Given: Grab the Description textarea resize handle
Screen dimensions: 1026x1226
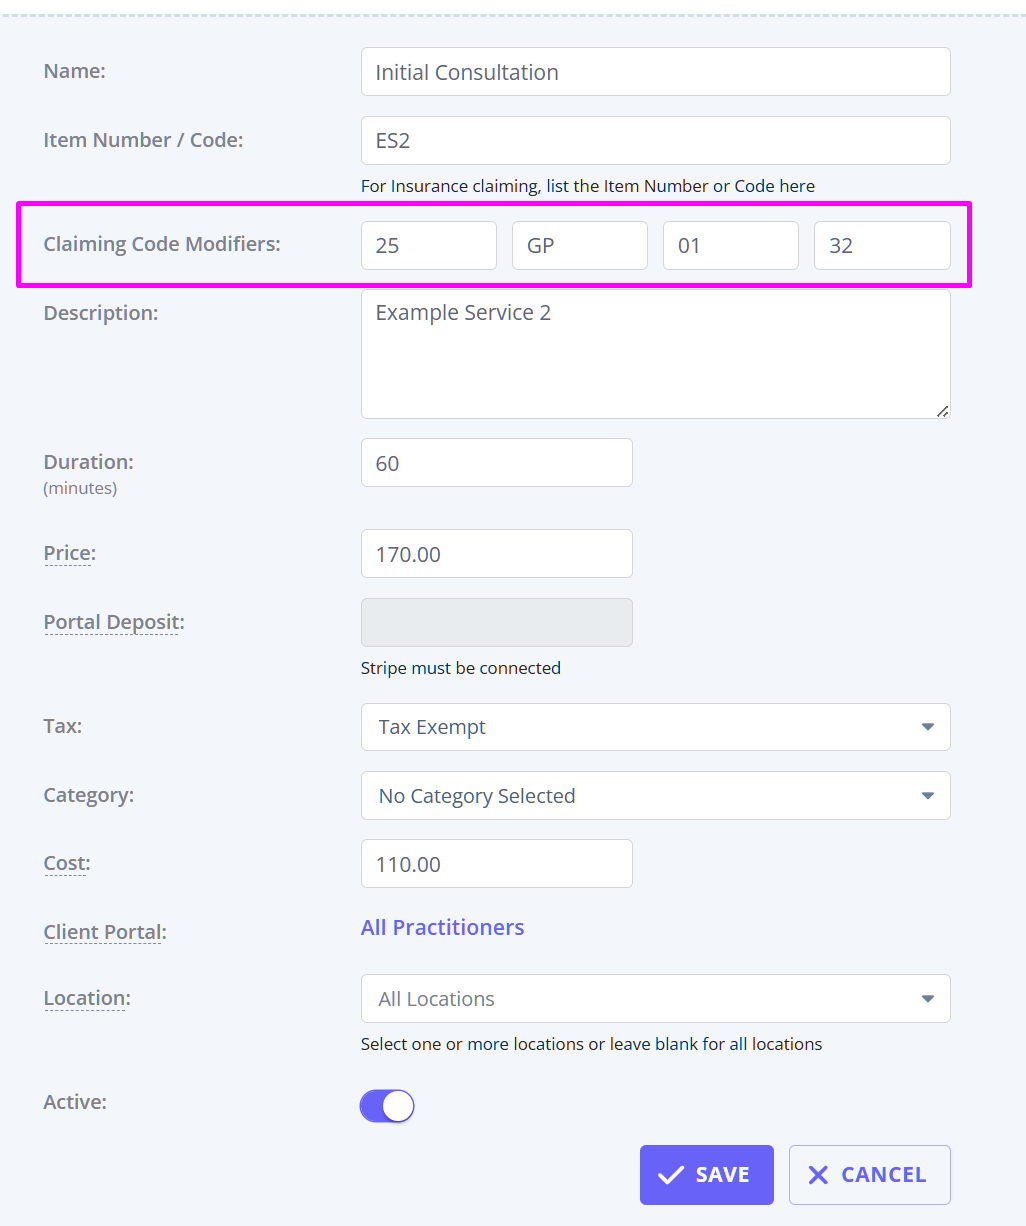Looking at the screenshot, I should [942, 411].
